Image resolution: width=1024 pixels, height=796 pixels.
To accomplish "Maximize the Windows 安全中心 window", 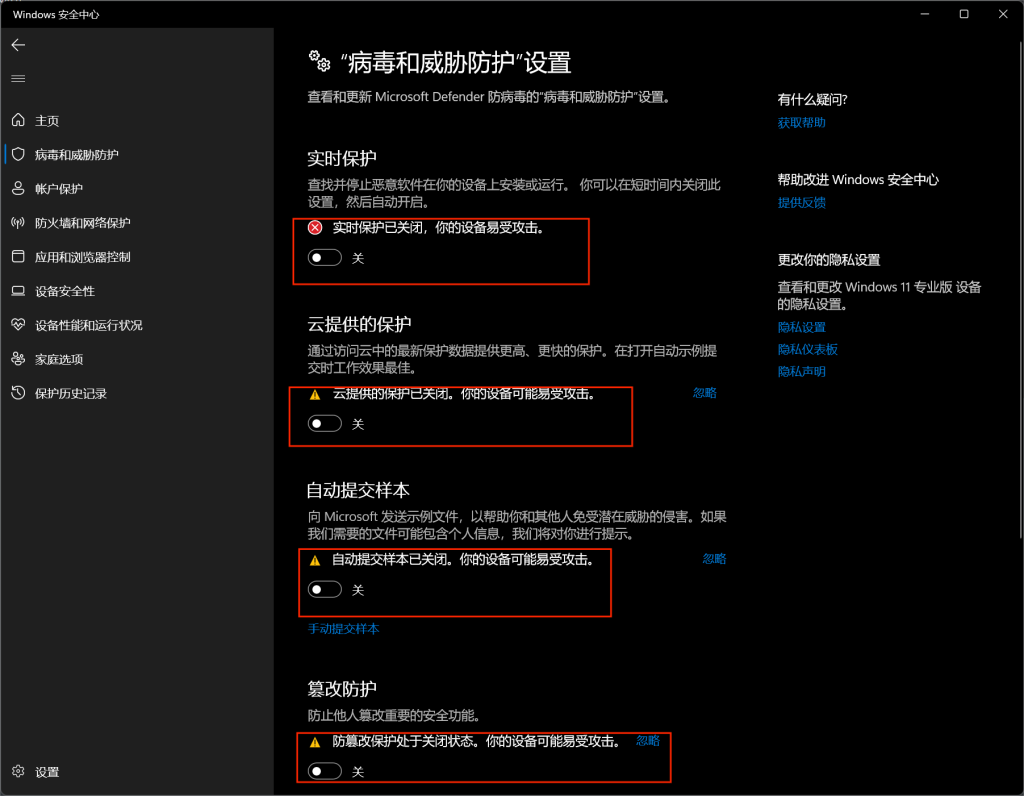I will point(964,14).
